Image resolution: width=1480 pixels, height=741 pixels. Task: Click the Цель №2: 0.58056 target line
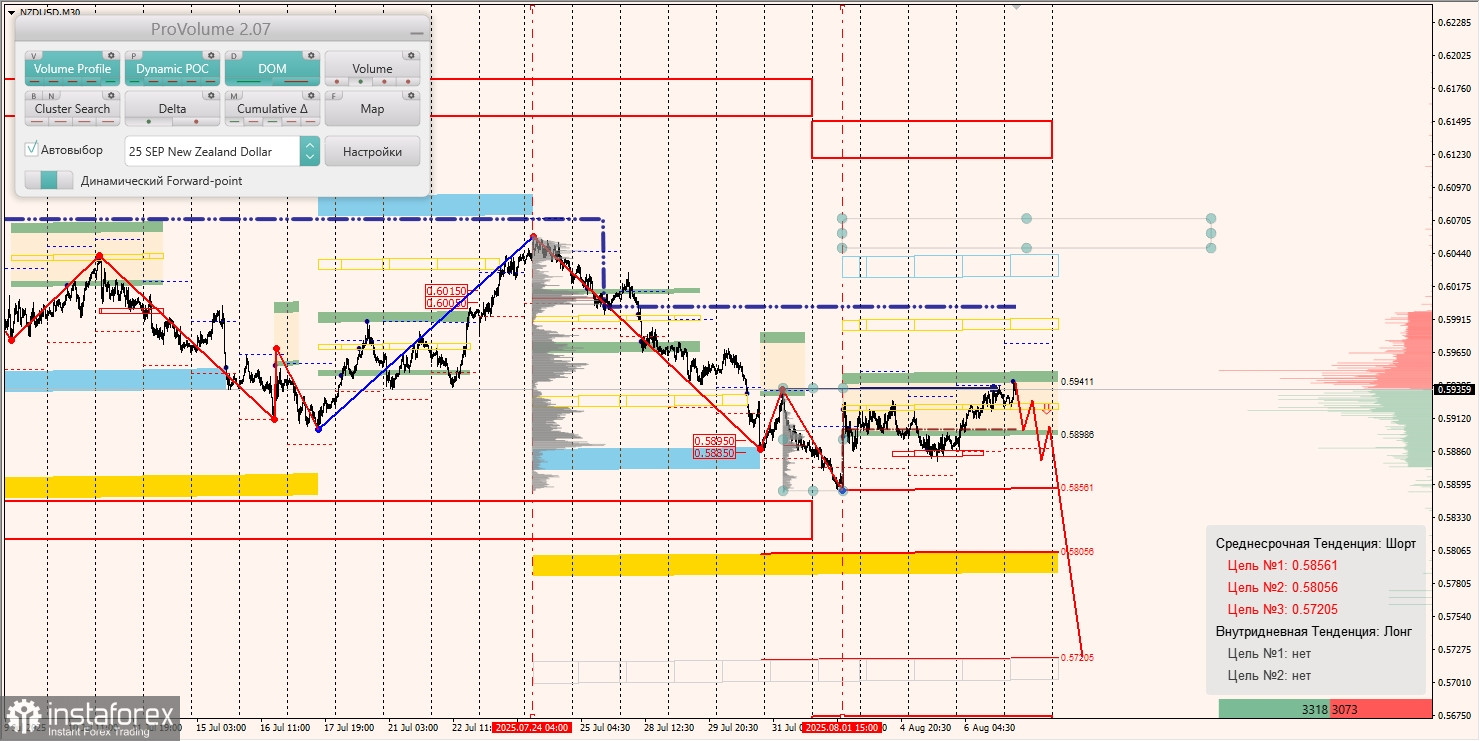click(1282, 587)
